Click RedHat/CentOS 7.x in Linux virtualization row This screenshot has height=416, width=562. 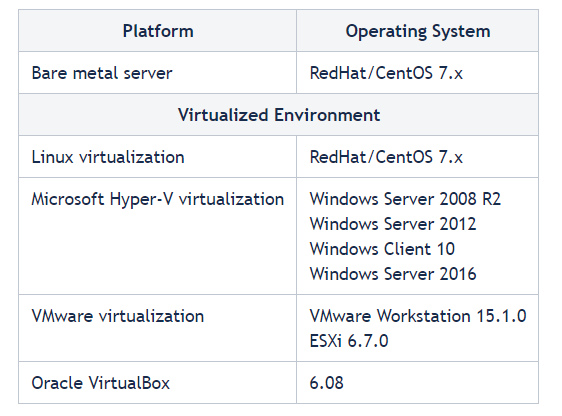(386, 157)
